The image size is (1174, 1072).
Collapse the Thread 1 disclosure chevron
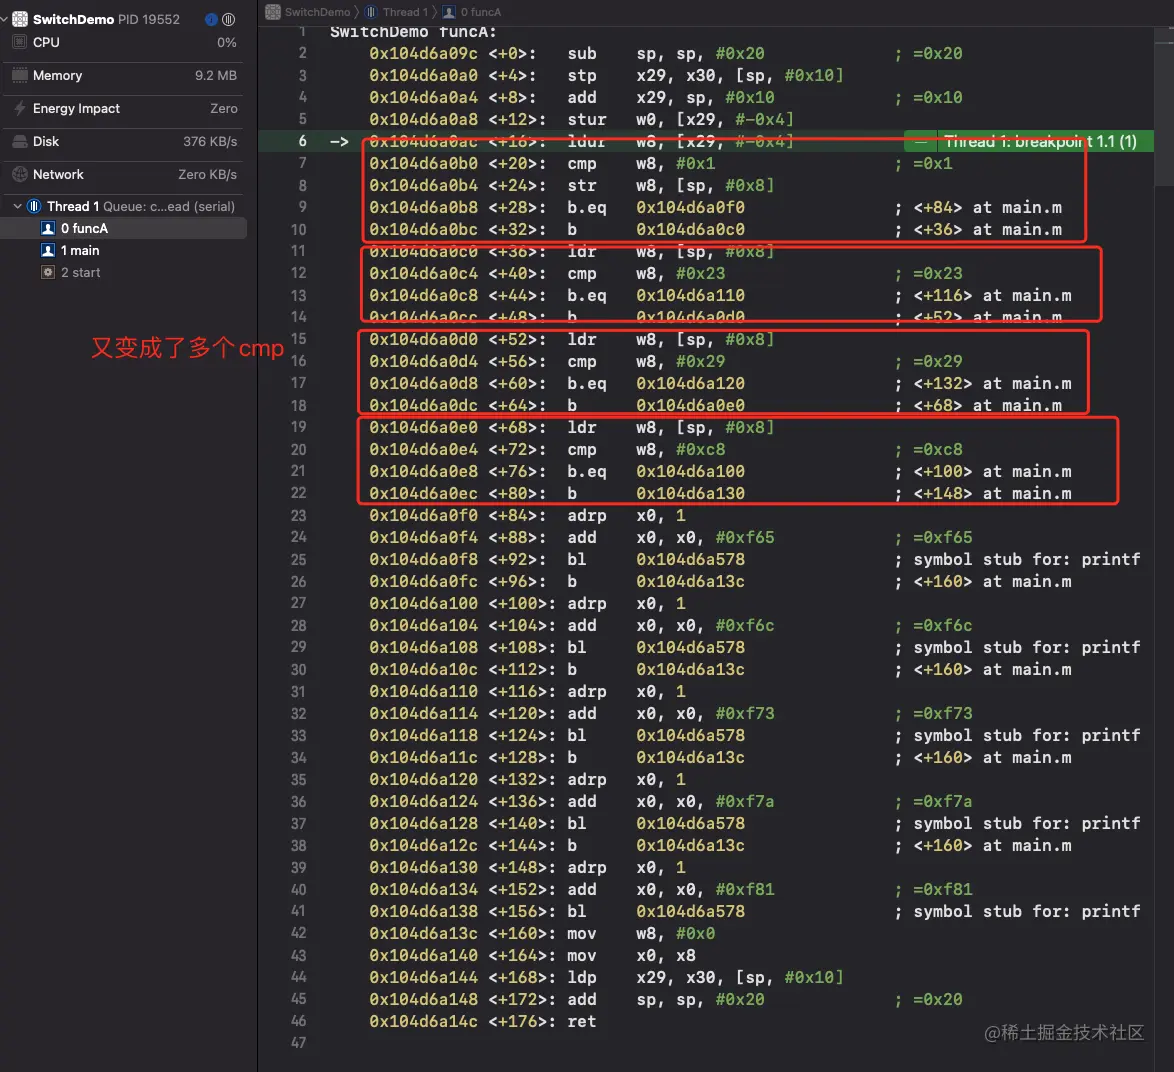(17, 207)
